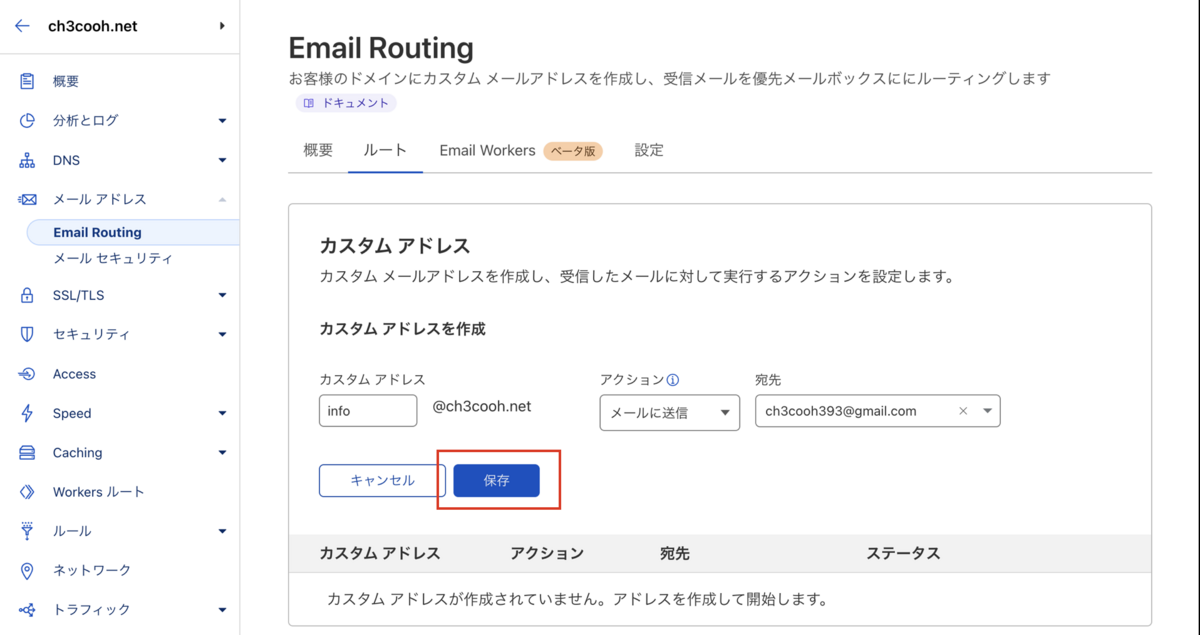
Task: Expand the 分析とログ sidebar section
Action: tap(222, 121)
